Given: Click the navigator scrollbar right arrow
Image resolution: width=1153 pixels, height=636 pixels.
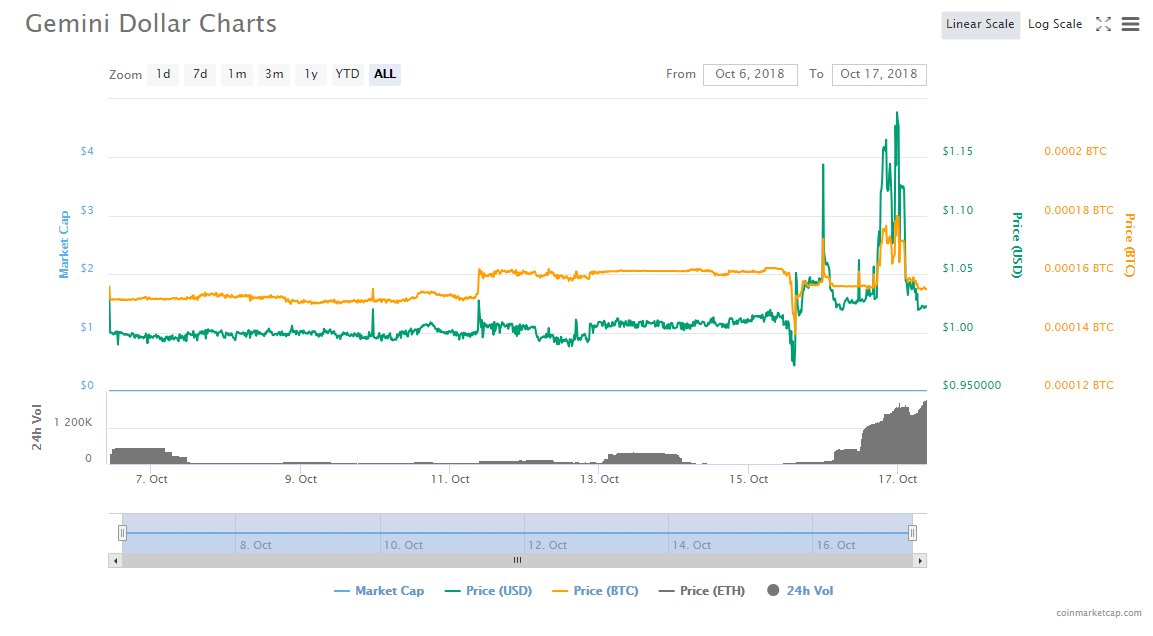Looking at the screenshot, I should click(x=920, y=560).
